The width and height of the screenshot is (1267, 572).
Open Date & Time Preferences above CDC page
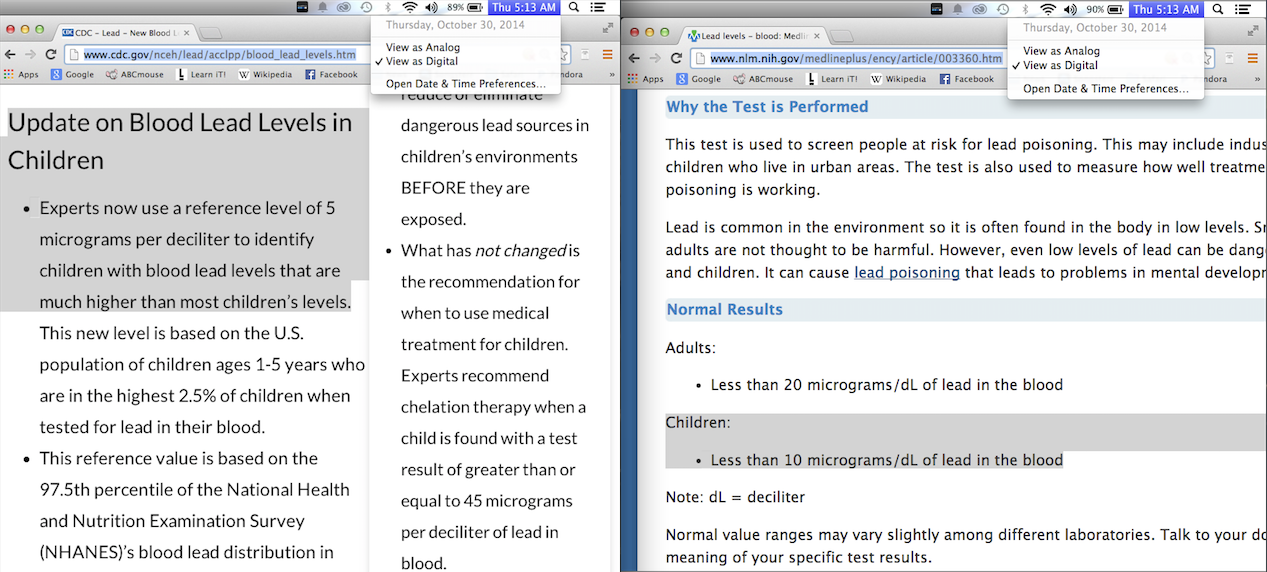coord(465,84)
